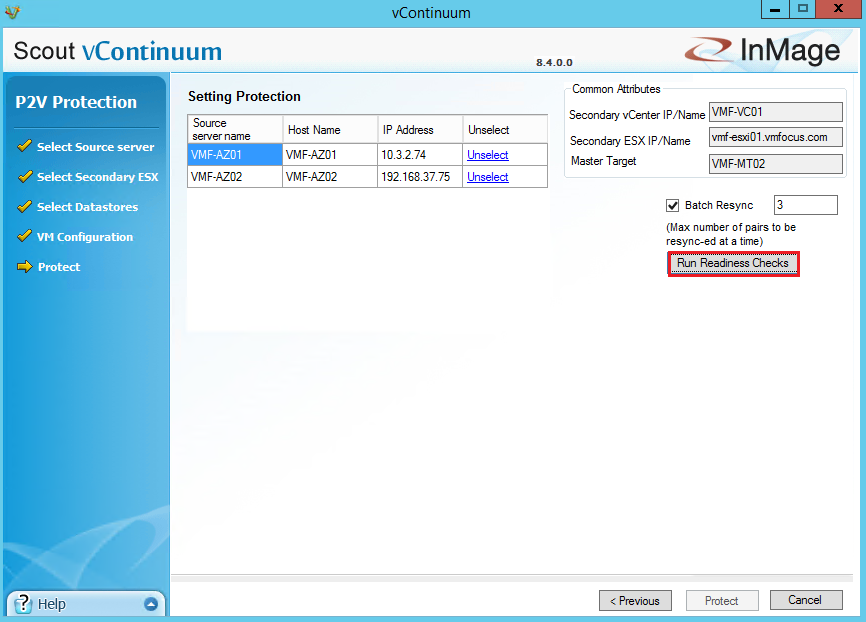
Task: Click the Batch Resync number field
Action: pos(805,205)
